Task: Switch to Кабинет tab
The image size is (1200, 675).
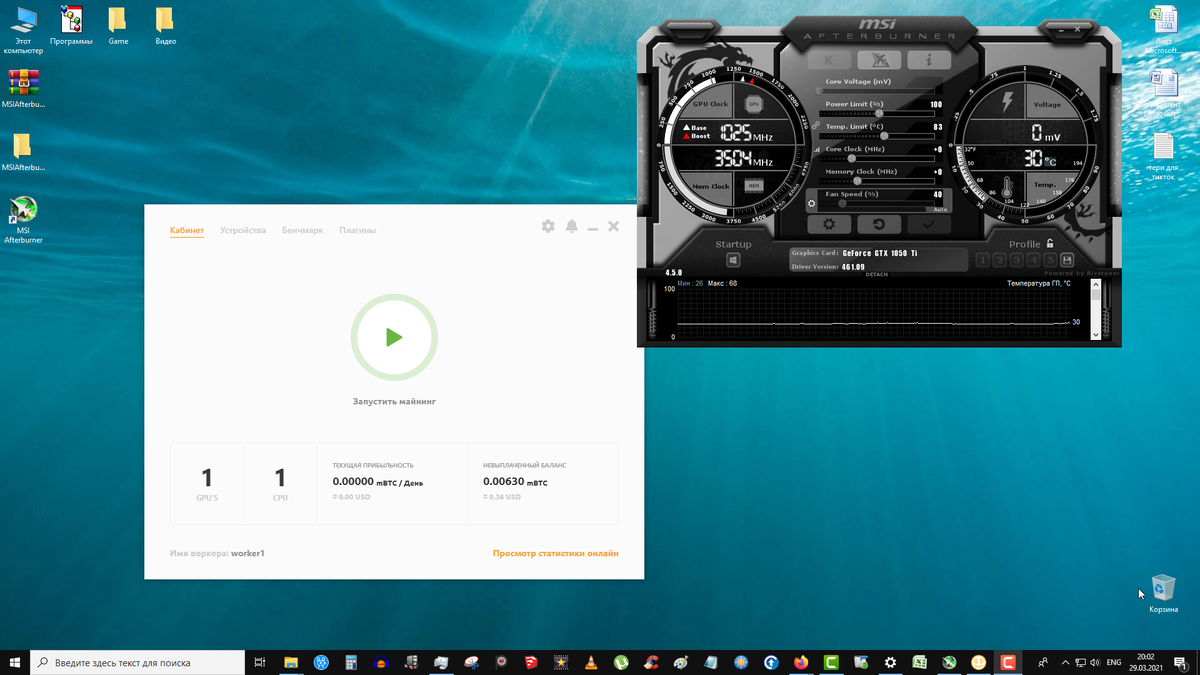Action: (187, 230)
